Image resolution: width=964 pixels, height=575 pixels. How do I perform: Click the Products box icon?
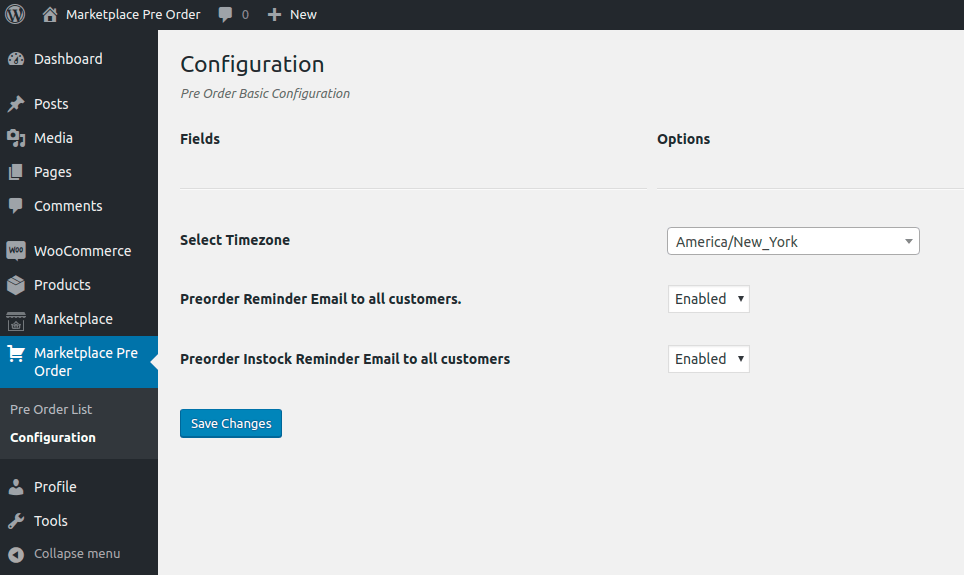16,285
